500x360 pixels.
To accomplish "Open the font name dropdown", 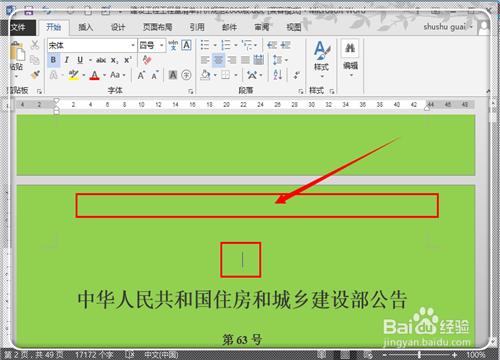I will click(133, 45).
